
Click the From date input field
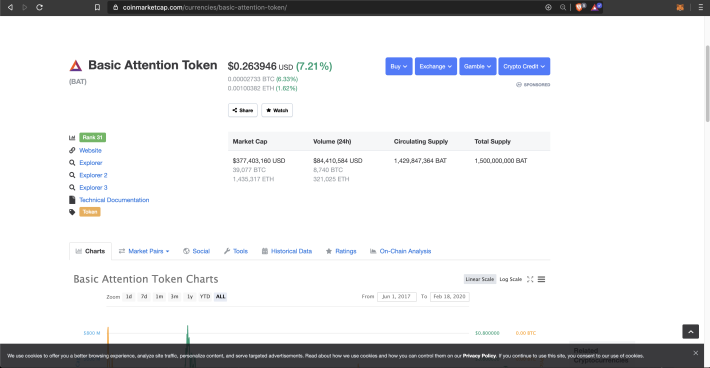[396, 296]
